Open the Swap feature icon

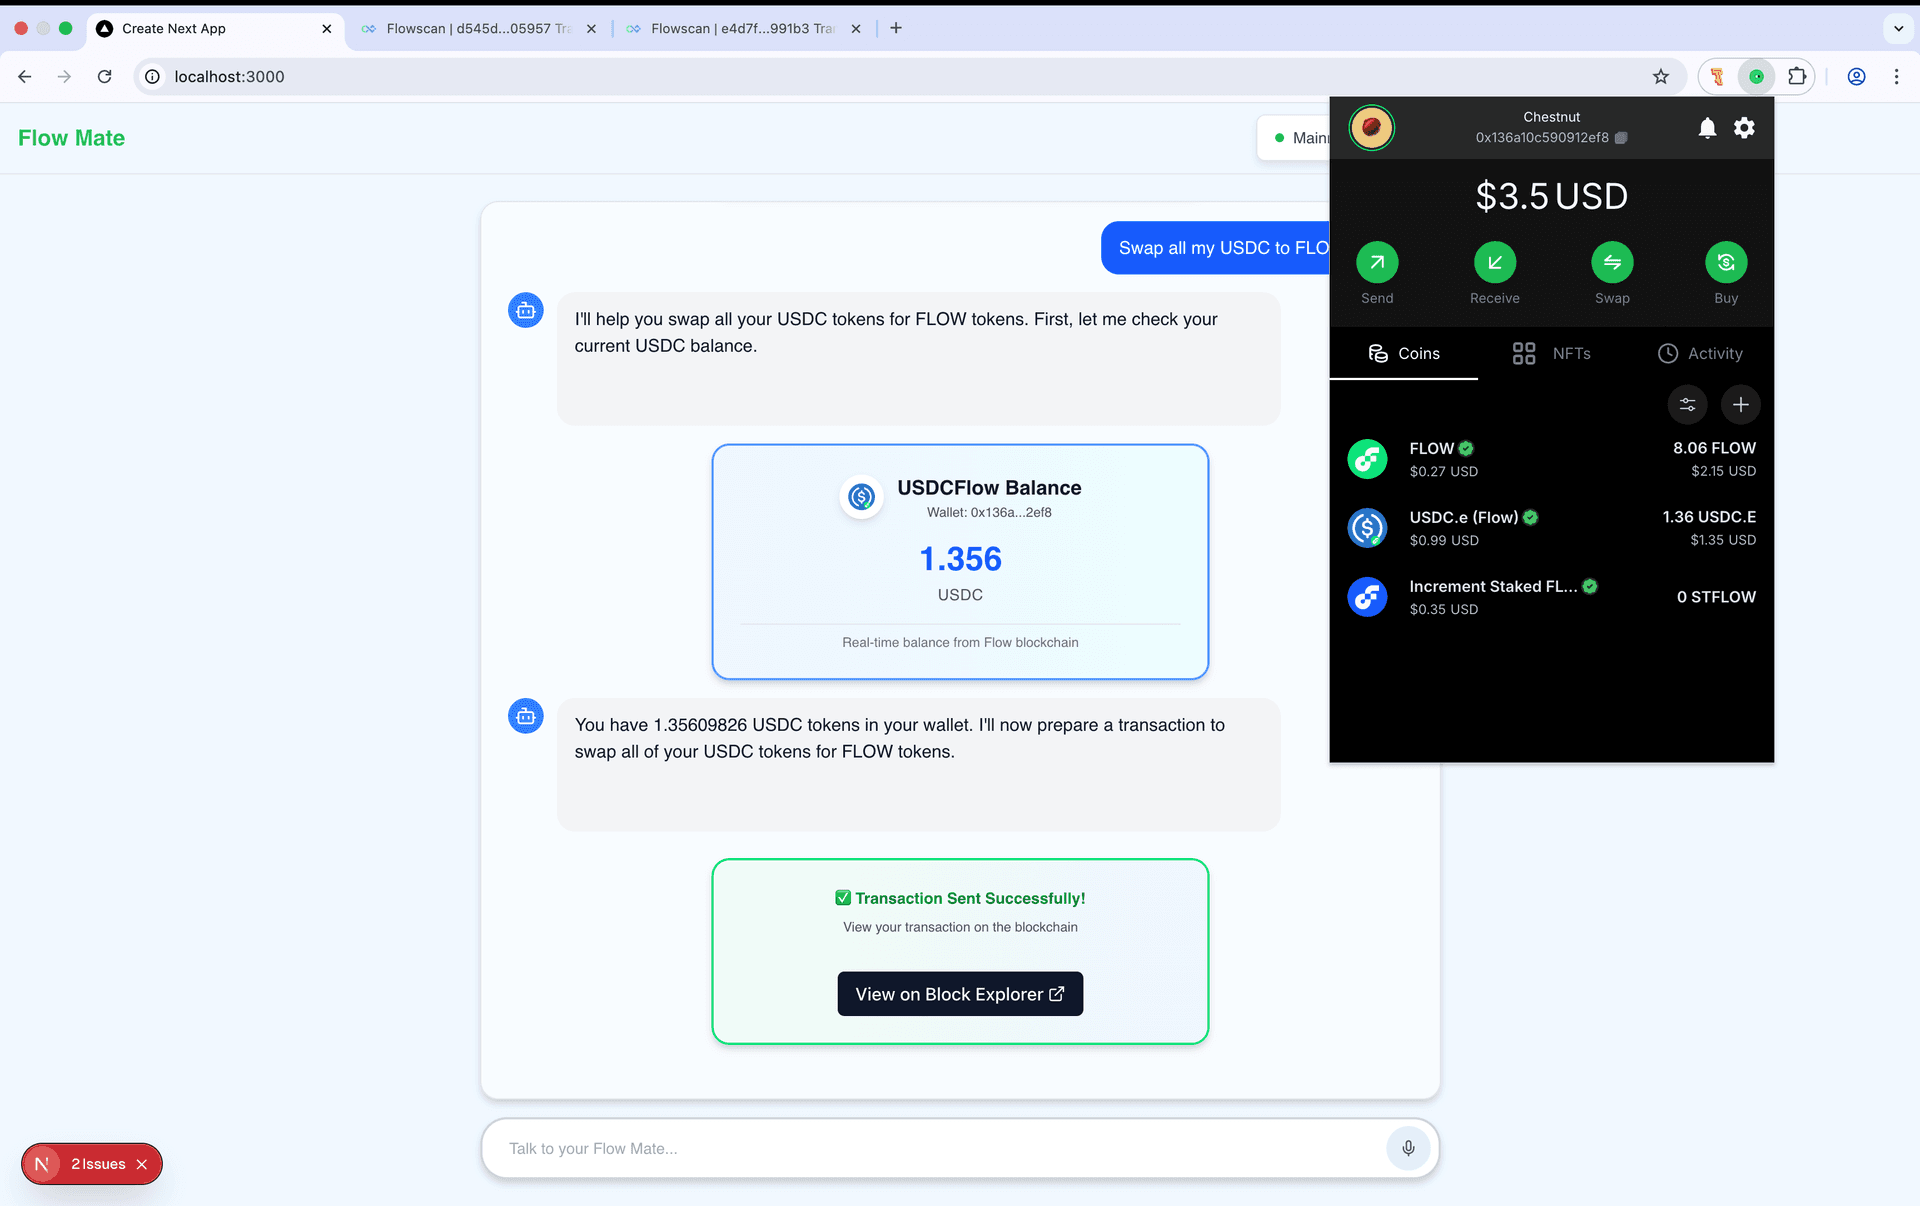(1612, 262)
